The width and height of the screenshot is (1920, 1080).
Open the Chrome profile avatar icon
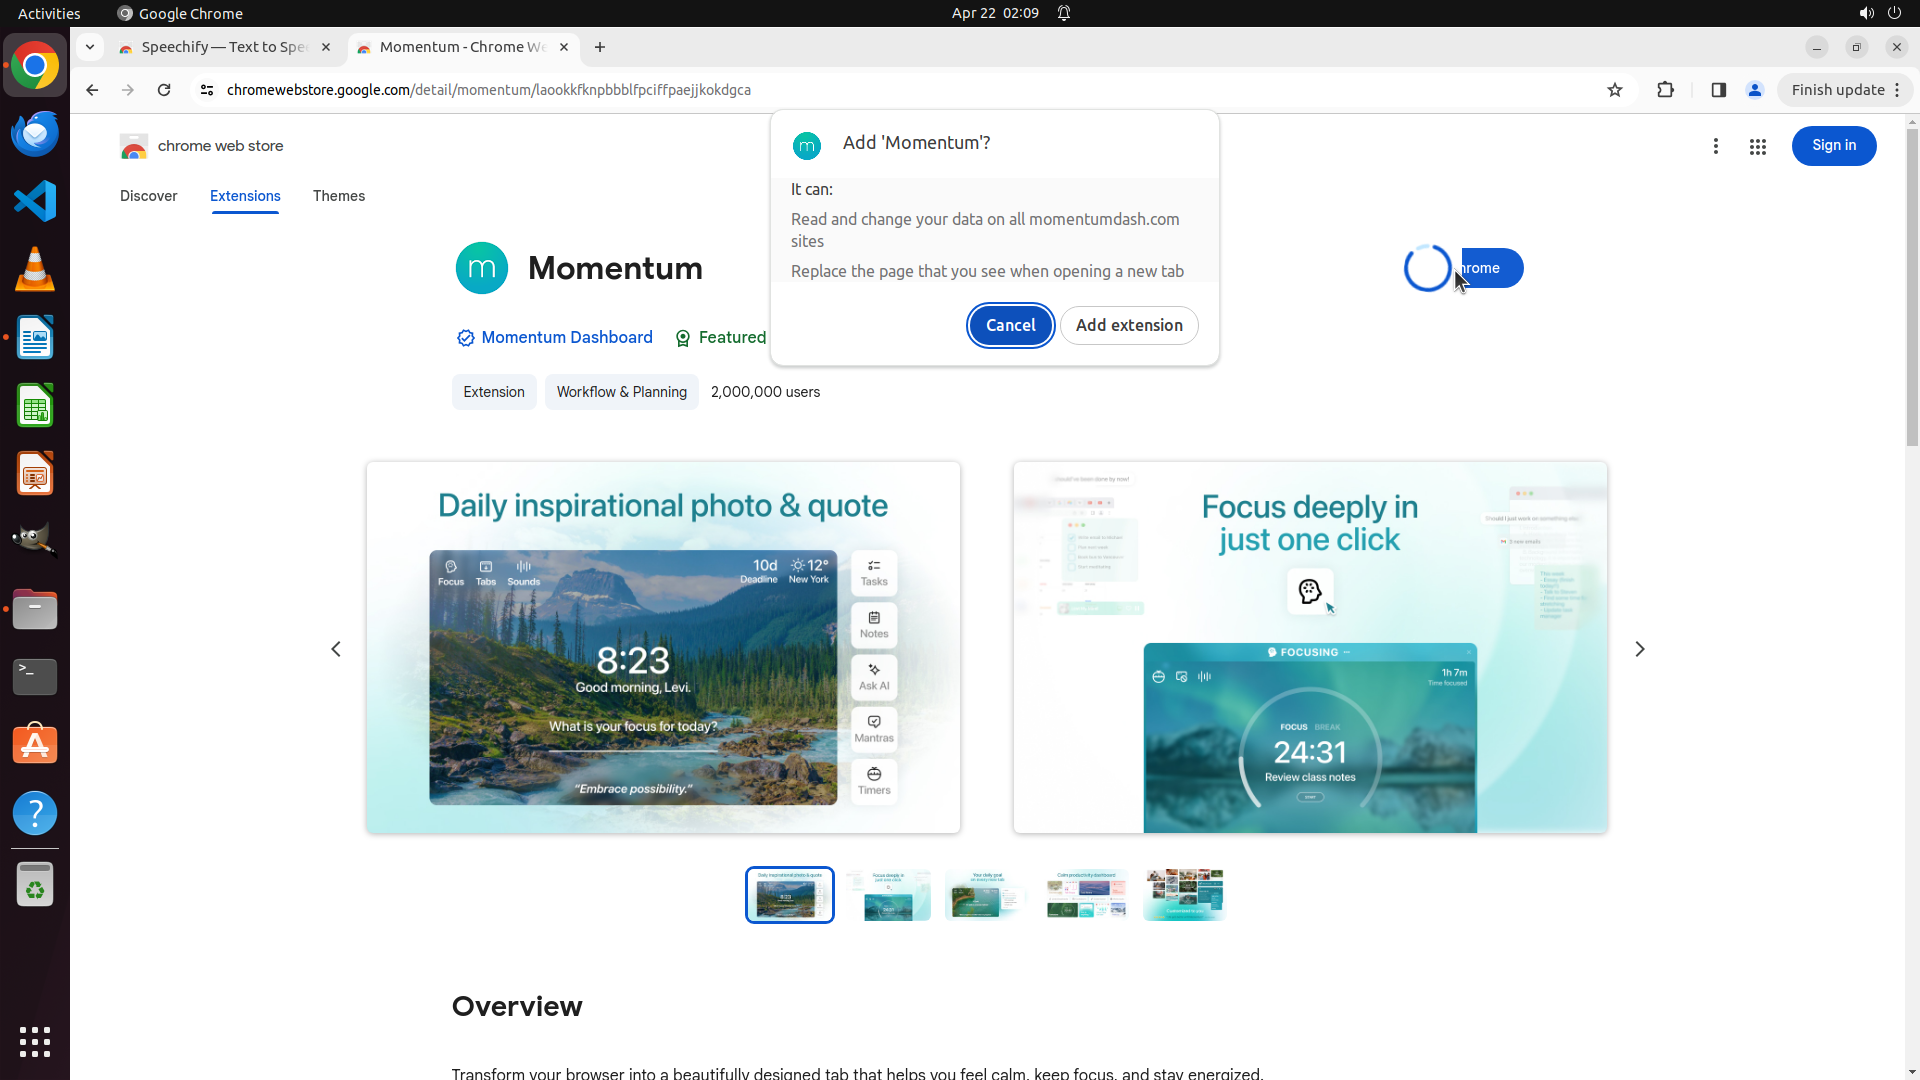click(1754, 90)
